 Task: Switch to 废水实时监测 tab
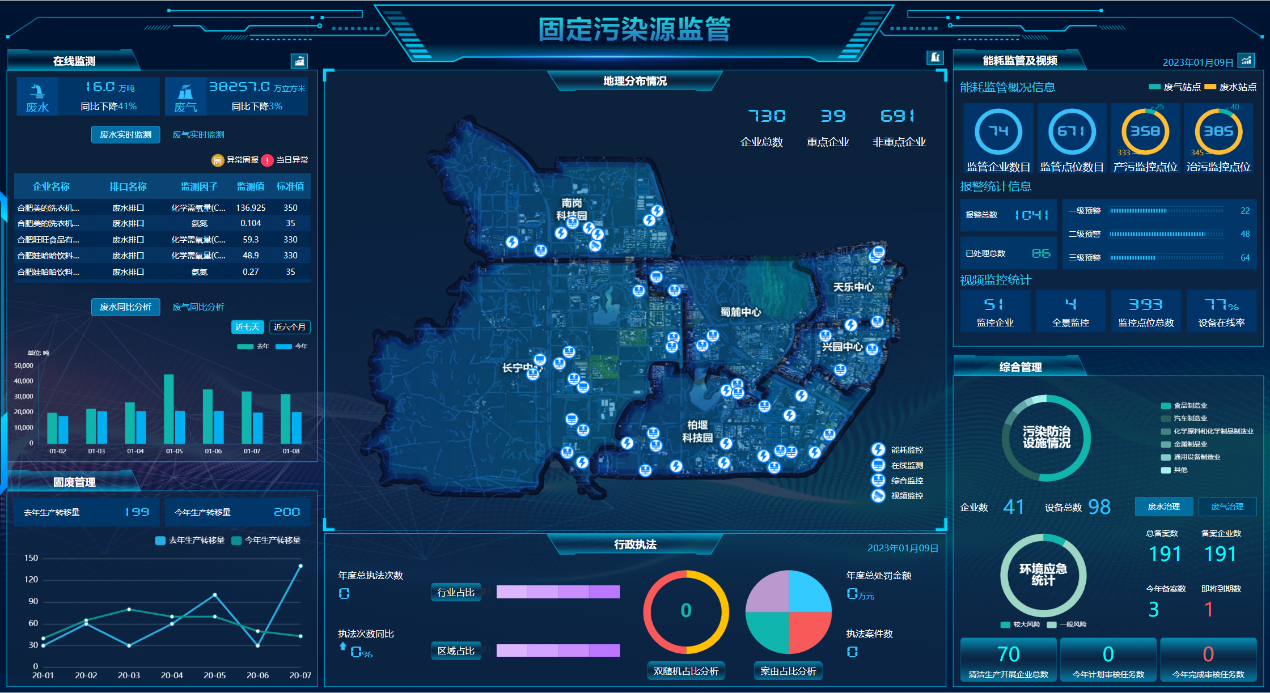coord(125,134)
